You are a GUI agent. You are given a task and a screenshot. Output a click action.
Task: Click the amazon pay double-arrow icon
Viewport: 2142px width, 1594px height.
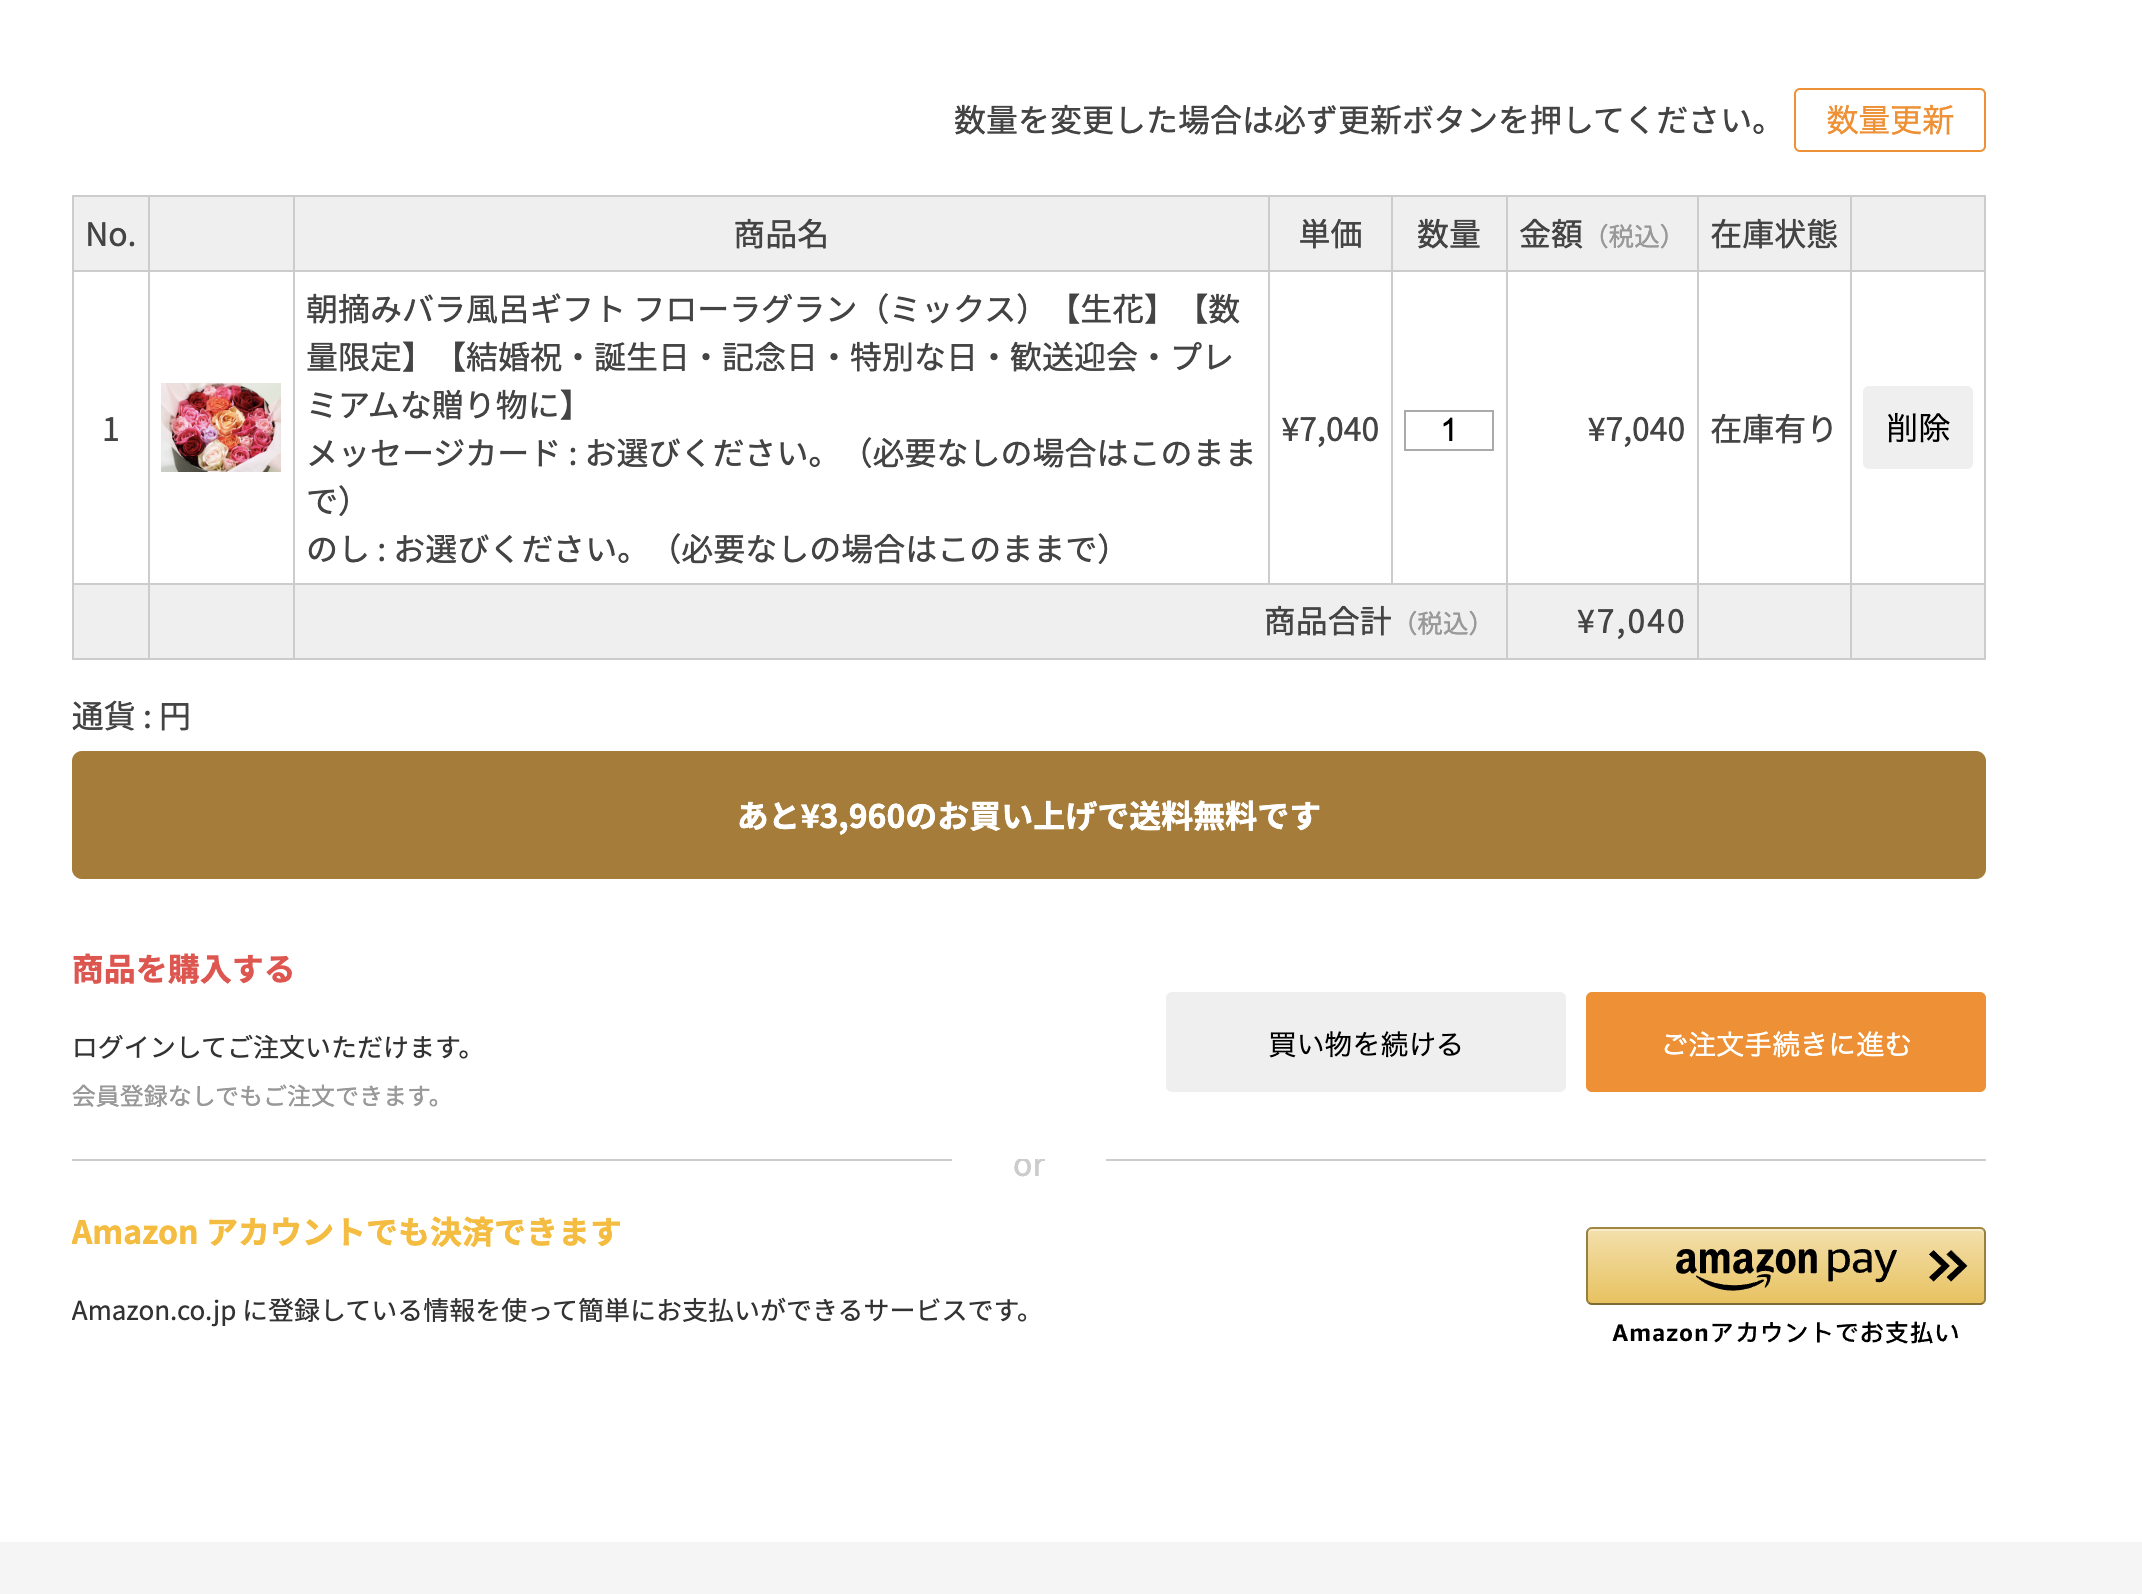point(1947,1266)
